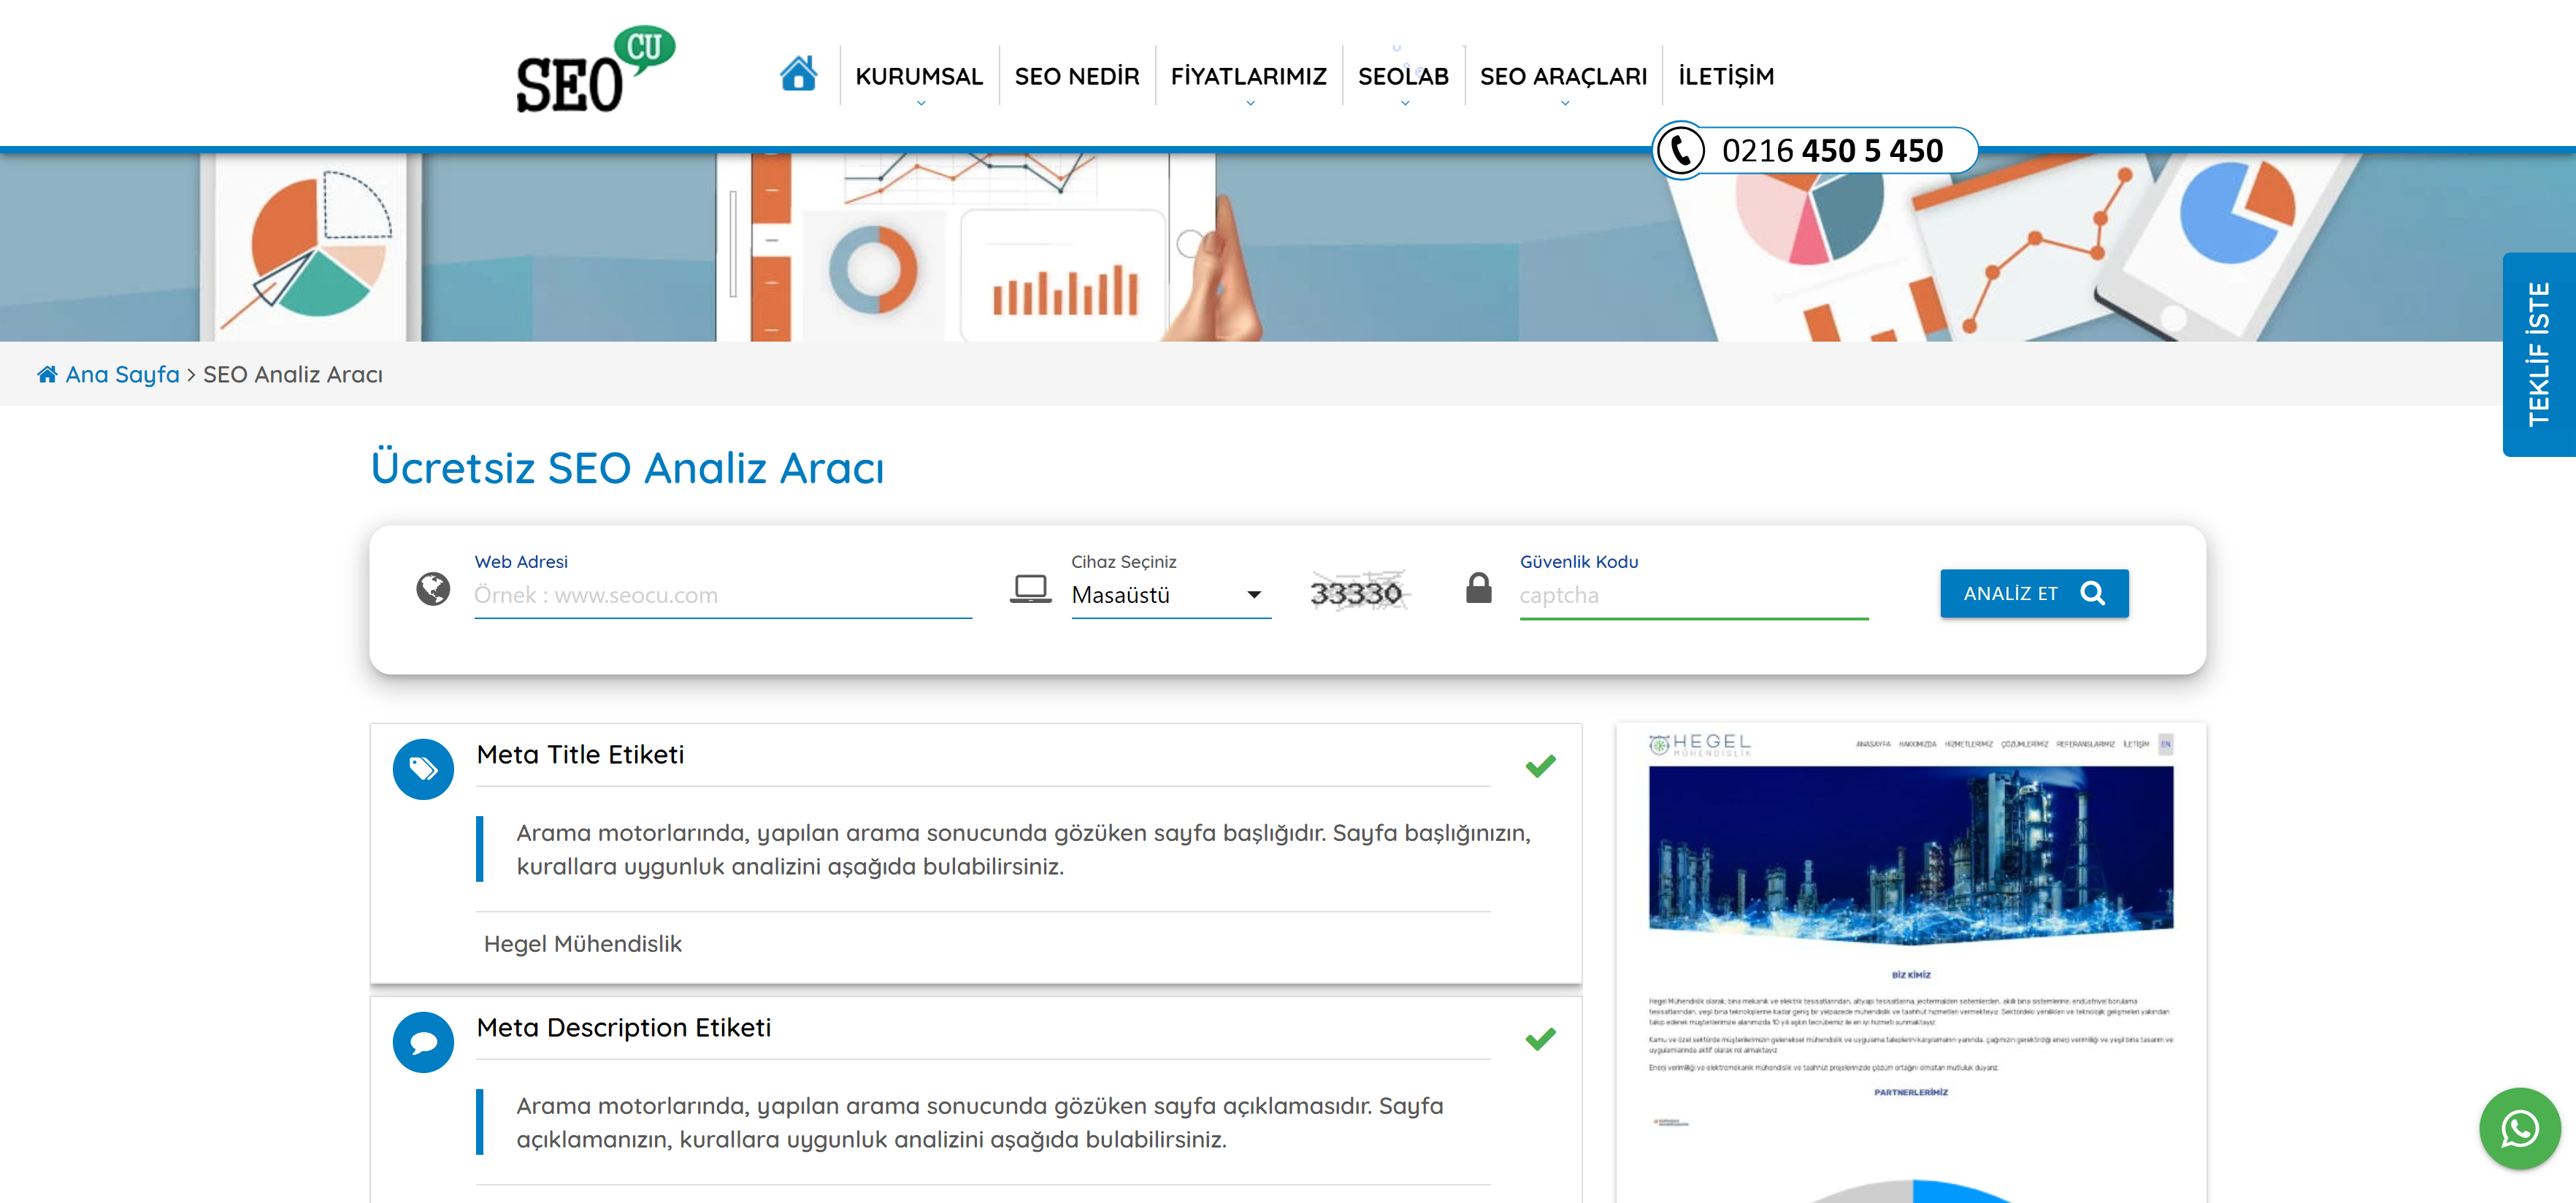This screenshot has width=2576, height=1203.
Task: Go to Ana Sayfa breadcrumb link
Action: (x=122, y=374)
